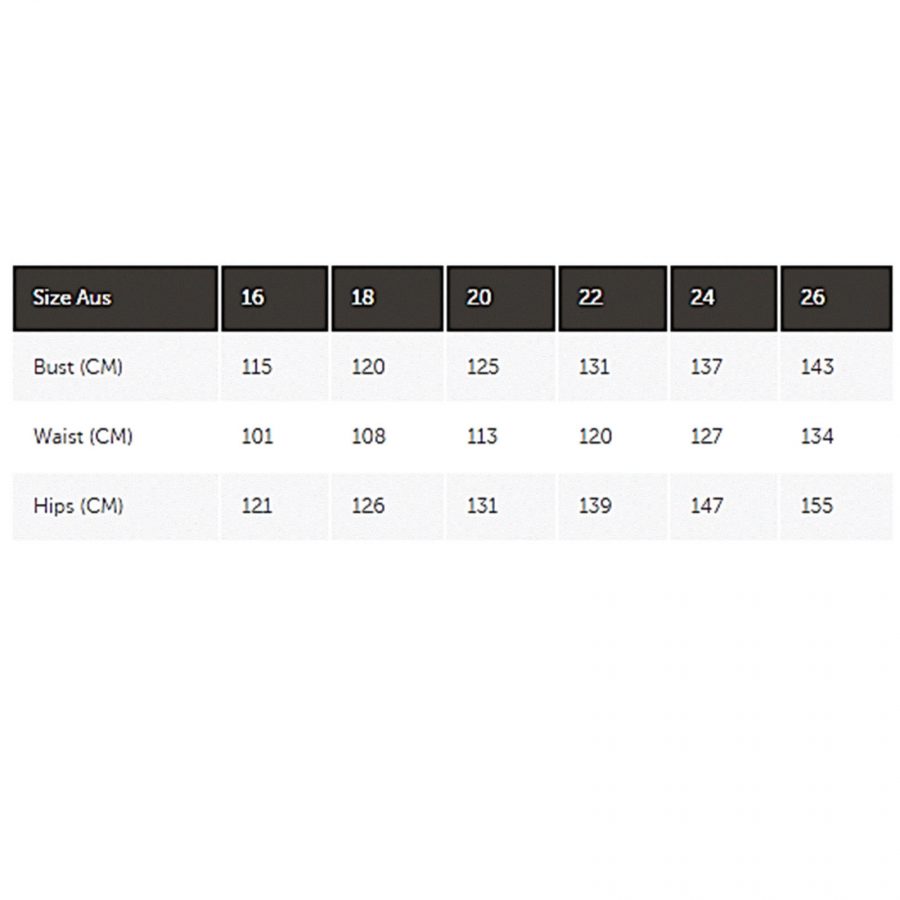Select waist value 134 for size 26
The width and height of the screenshot is (900, 900).
click(817, 436)
